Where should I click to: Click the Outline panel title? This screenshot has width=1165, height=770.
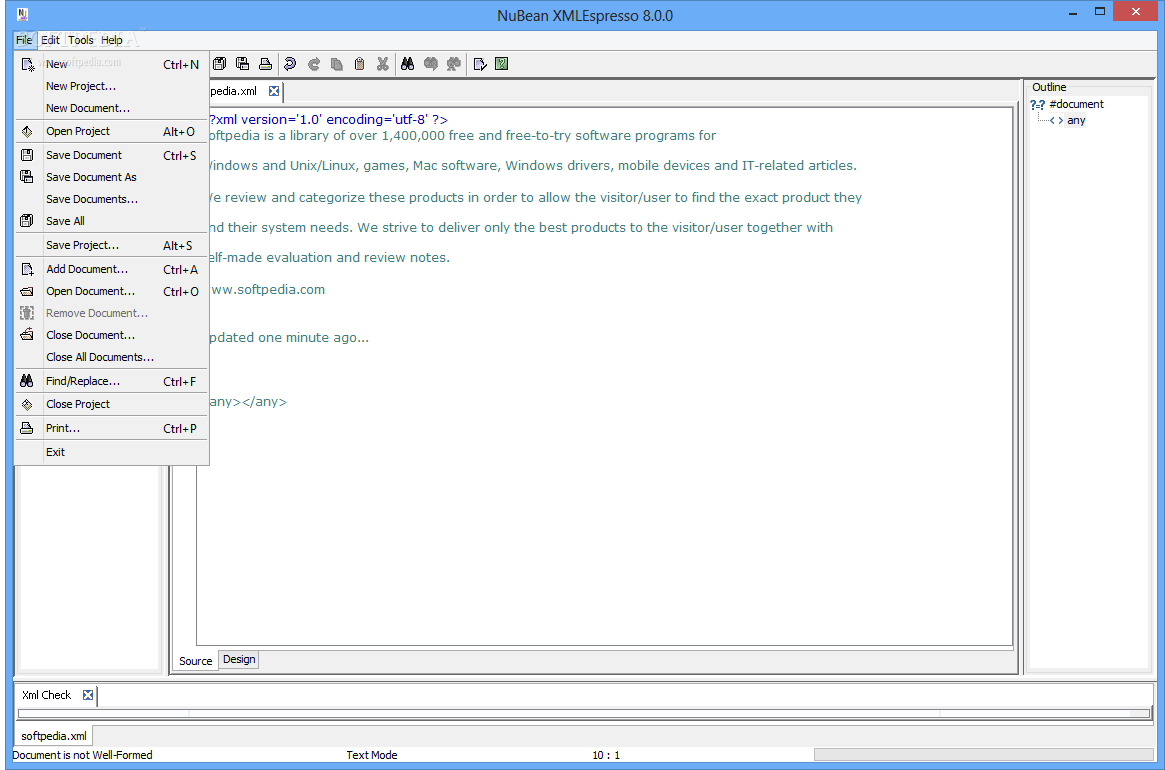(x=1048, y=87)
